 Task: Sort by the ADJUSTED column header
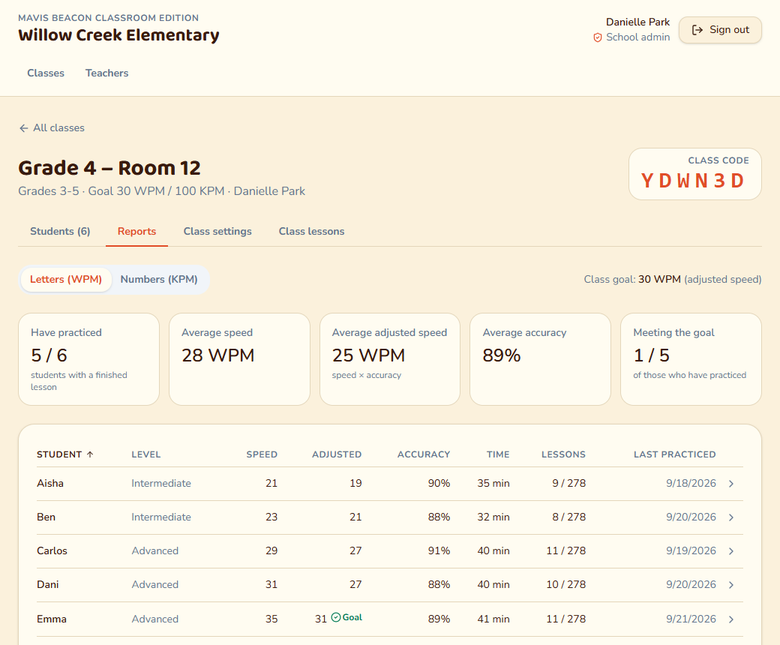pyautogui.click(x=337, y=455)
